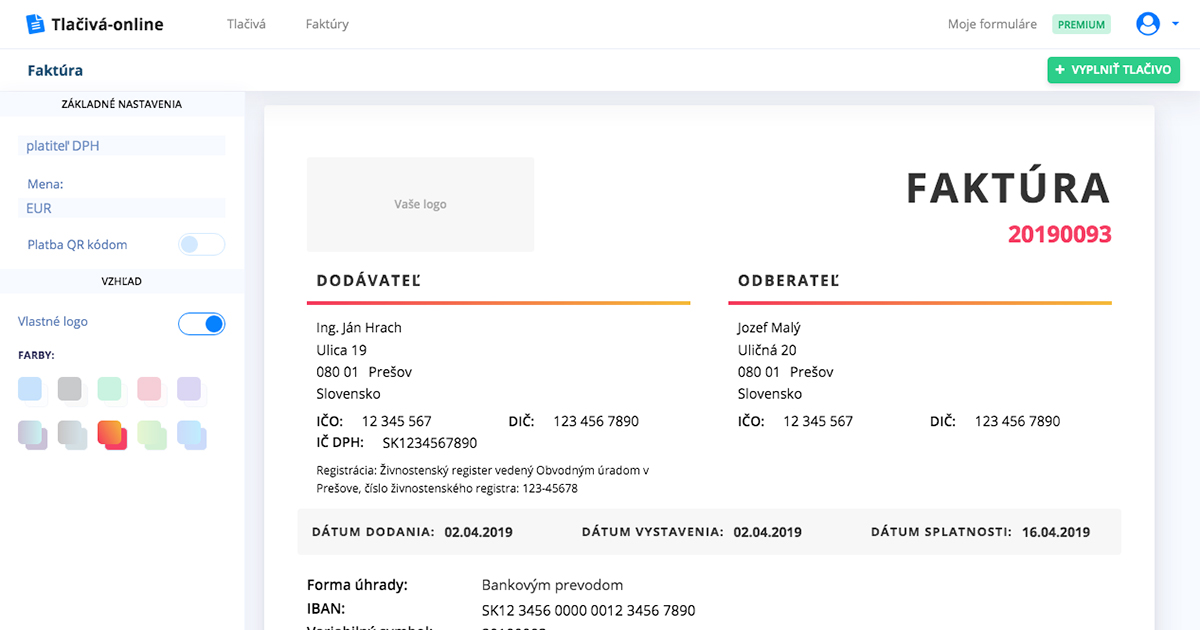Click the Vaše logo placeholder area
The width and height of the screenshot is (1200, 630).
tap(420, 204)
